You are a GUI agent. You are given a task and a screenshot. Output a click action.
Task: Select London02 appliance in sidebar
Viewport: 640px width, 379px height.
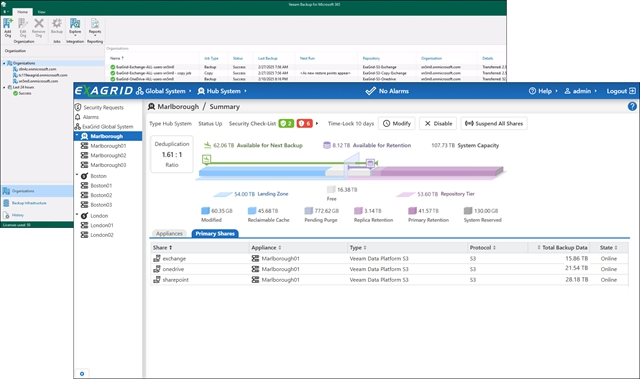click(97, 235)
